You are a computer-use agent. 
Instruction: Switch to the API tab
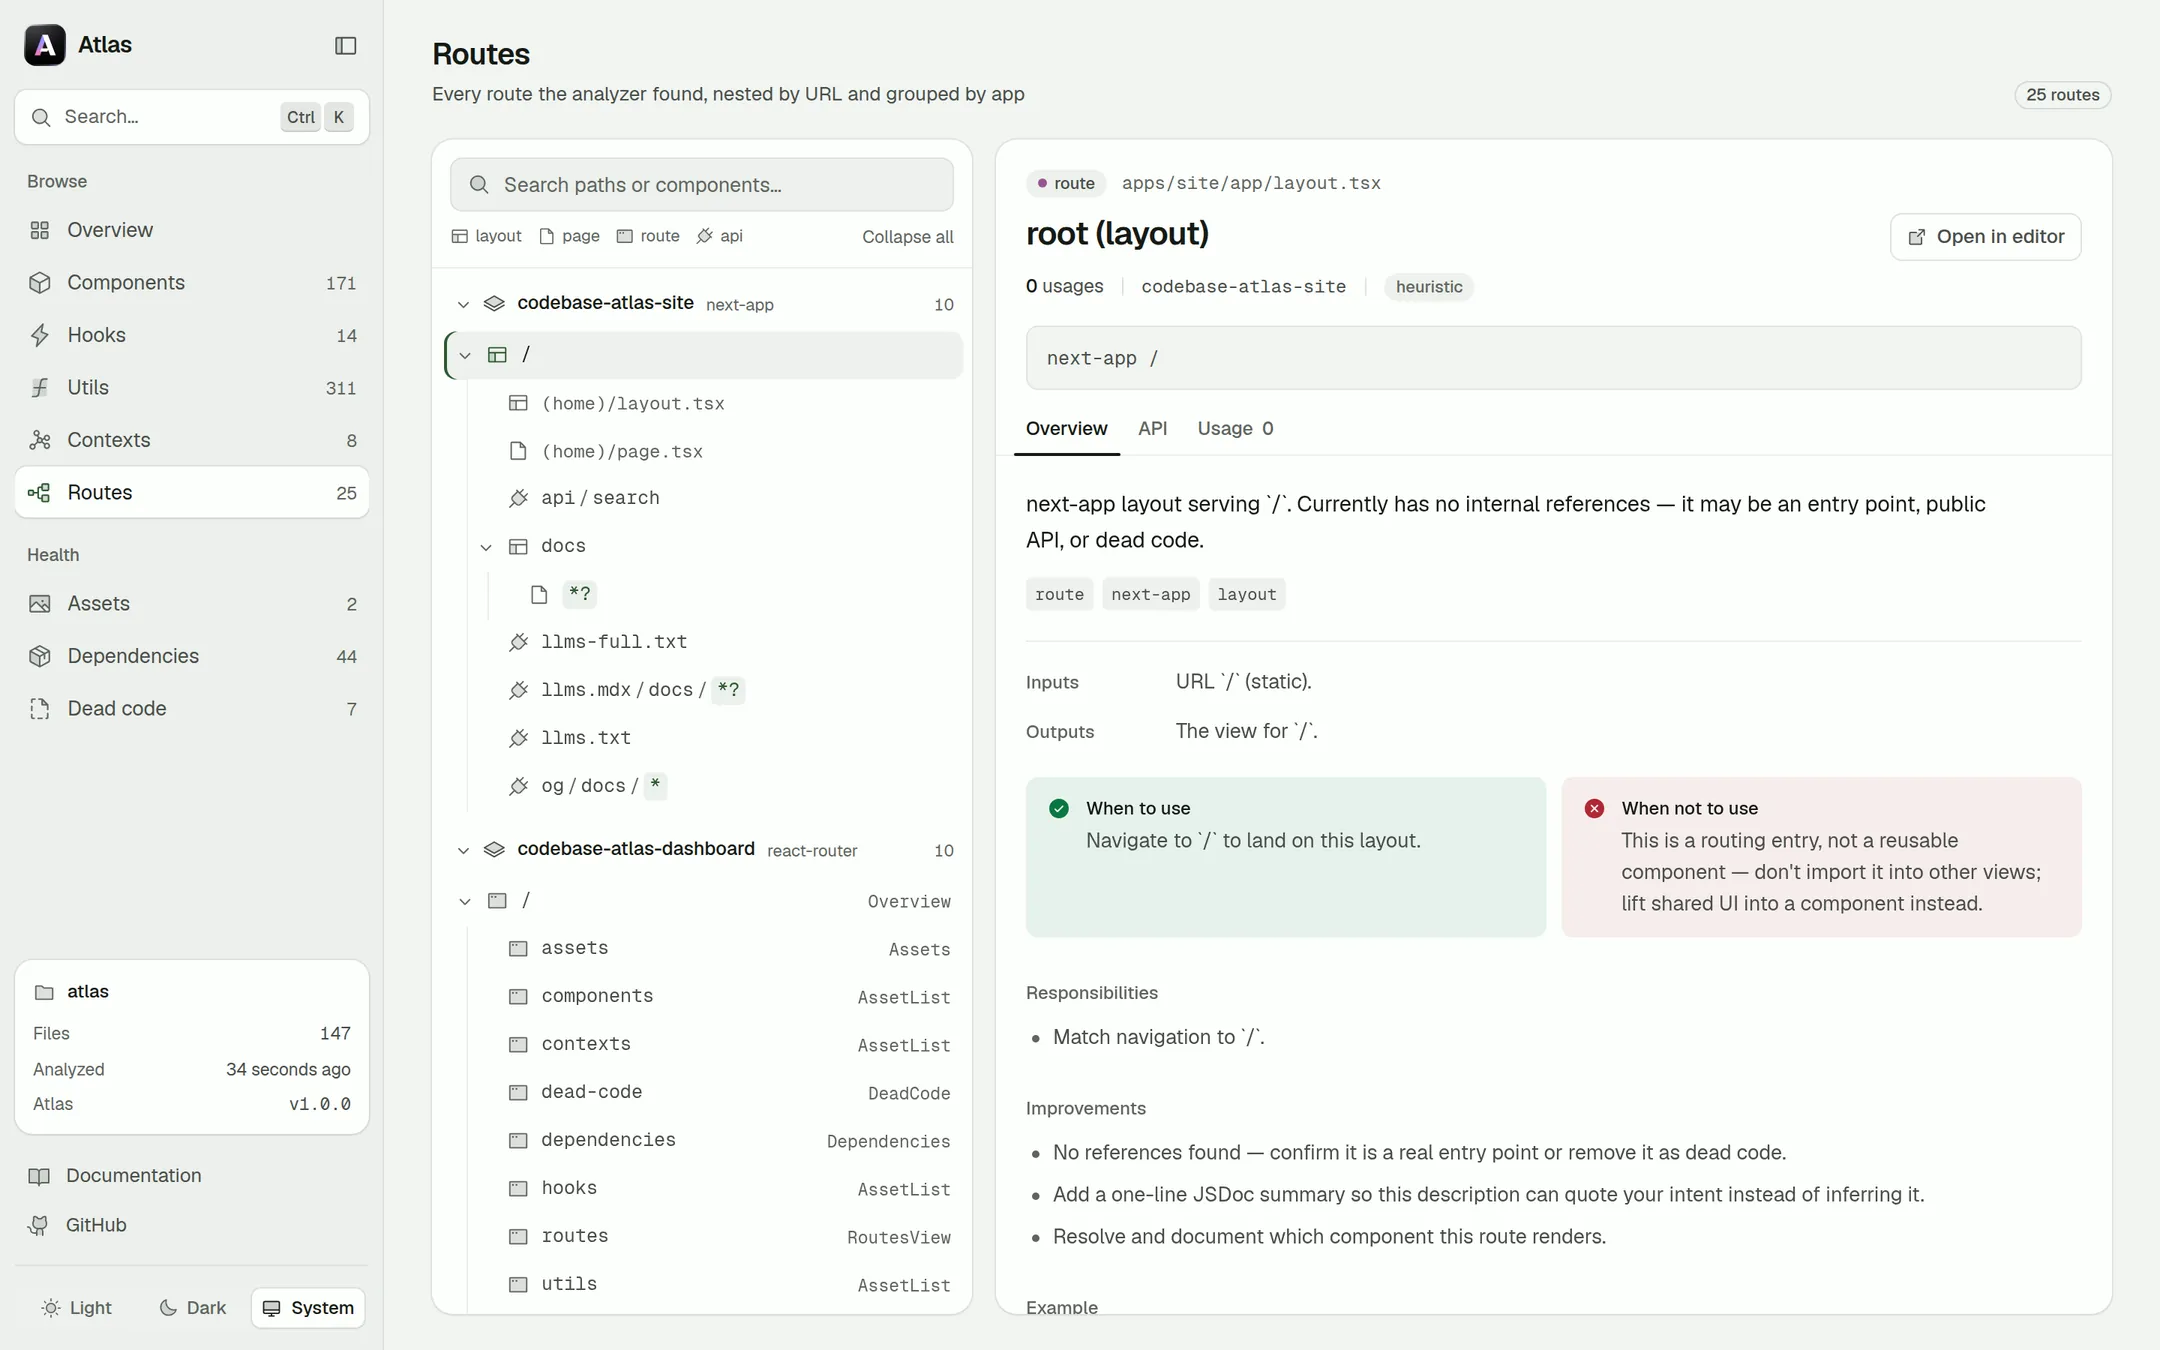(x=1152, y=428)
